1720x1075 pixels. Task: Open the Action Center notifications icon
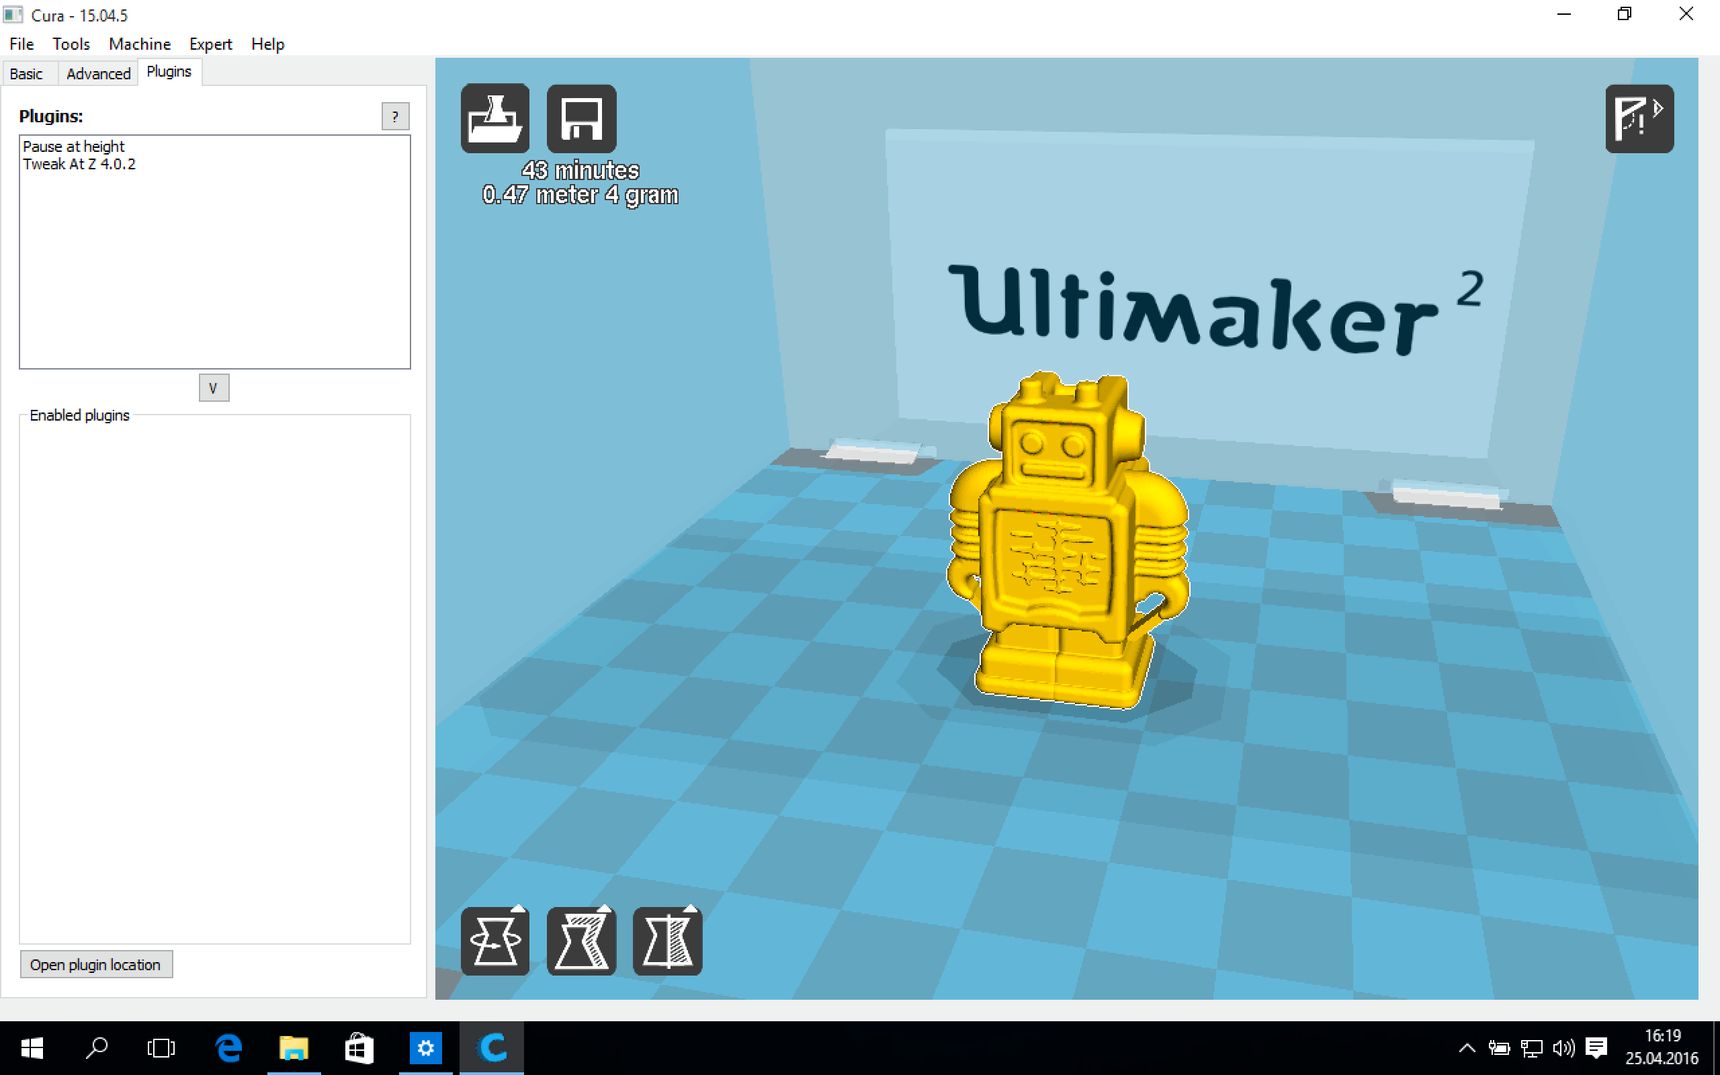click(x=1597, y=1048)
